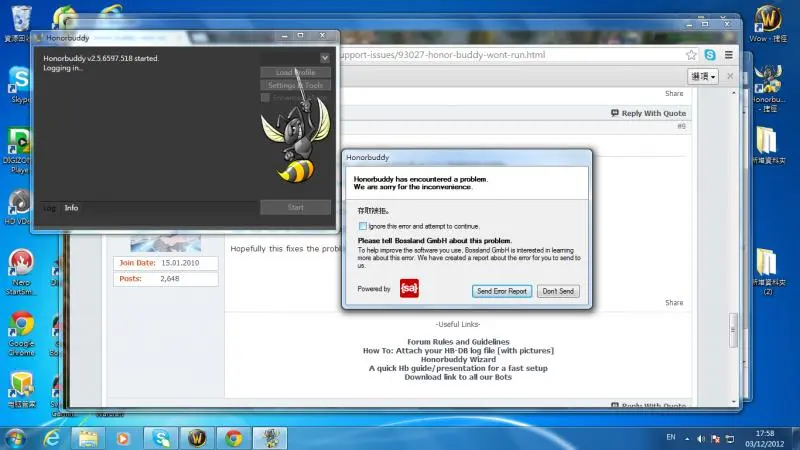Switch to Skype in taskbar
Image resolution: width=800 pixels, height=450 pixels.
161,438
